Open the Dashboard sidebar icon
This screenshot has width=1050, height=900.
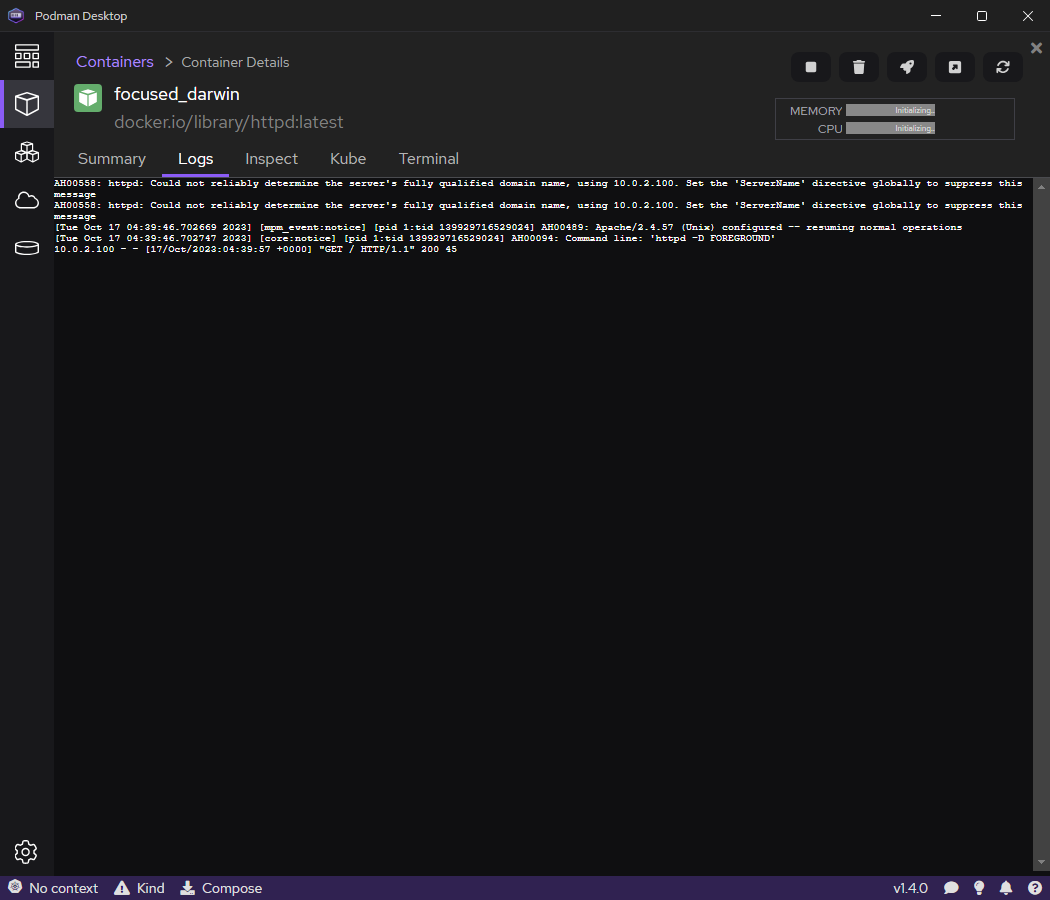tap(27, 56)
